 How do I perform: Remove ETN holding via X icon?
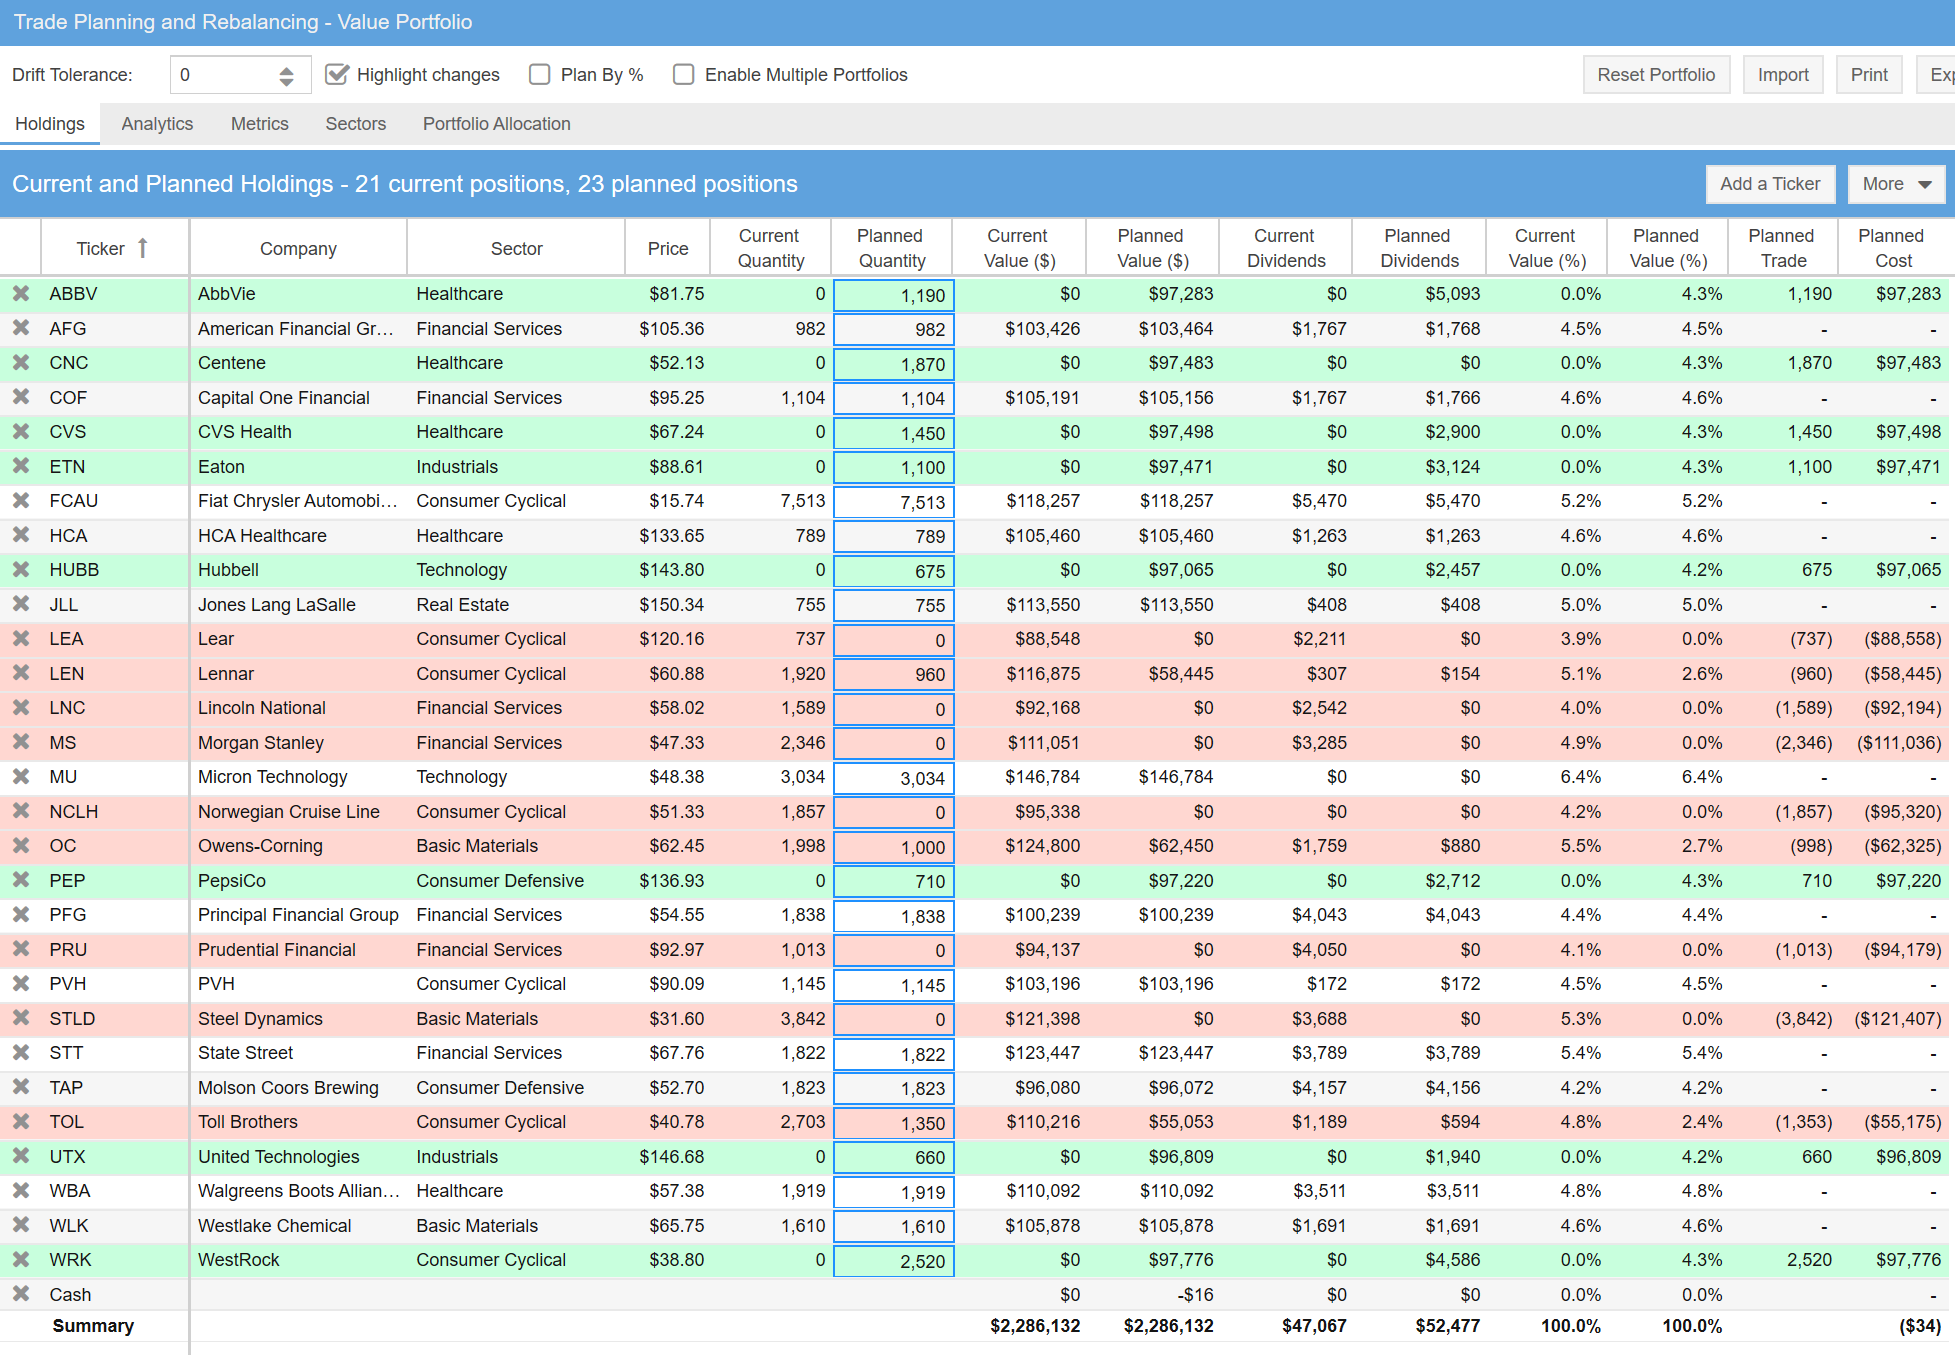pyautogui.click(x=20, y=466)
